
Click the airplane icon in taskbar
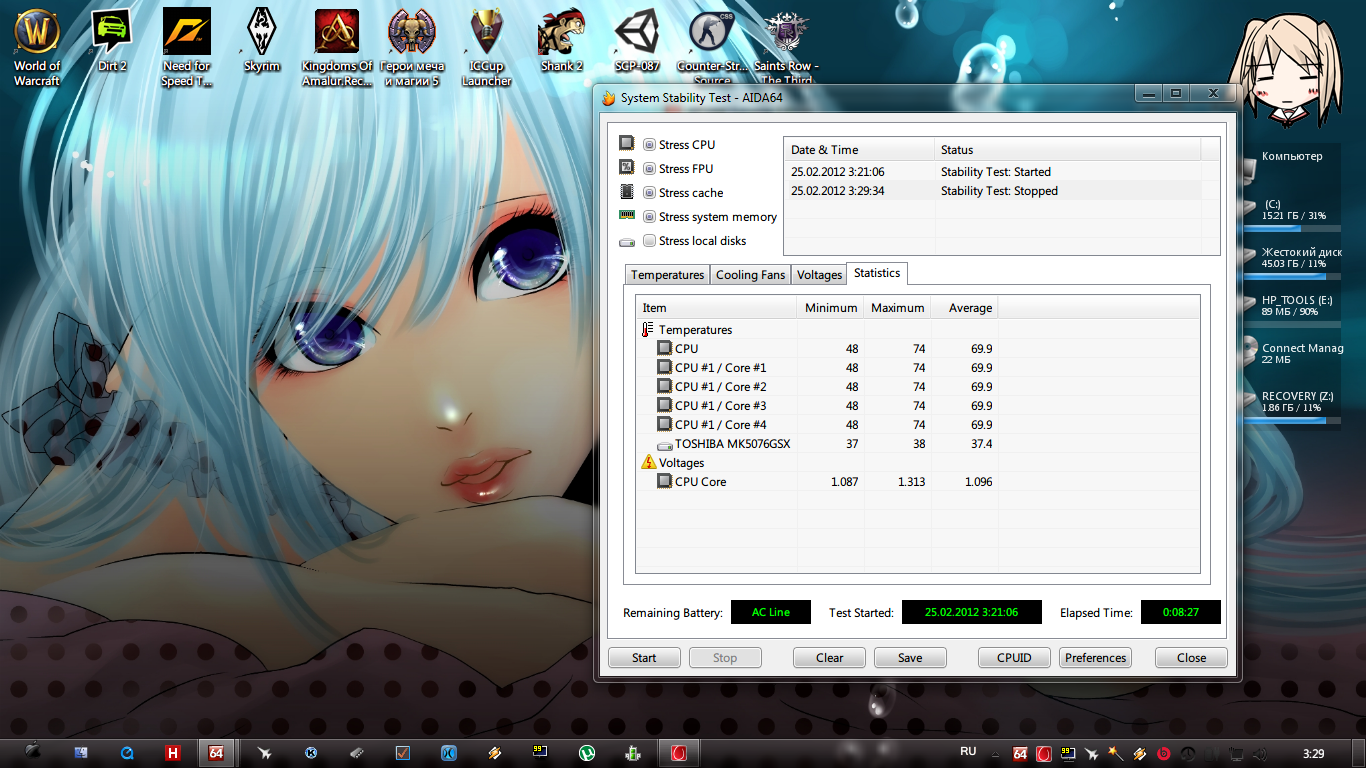click(265, 753)
